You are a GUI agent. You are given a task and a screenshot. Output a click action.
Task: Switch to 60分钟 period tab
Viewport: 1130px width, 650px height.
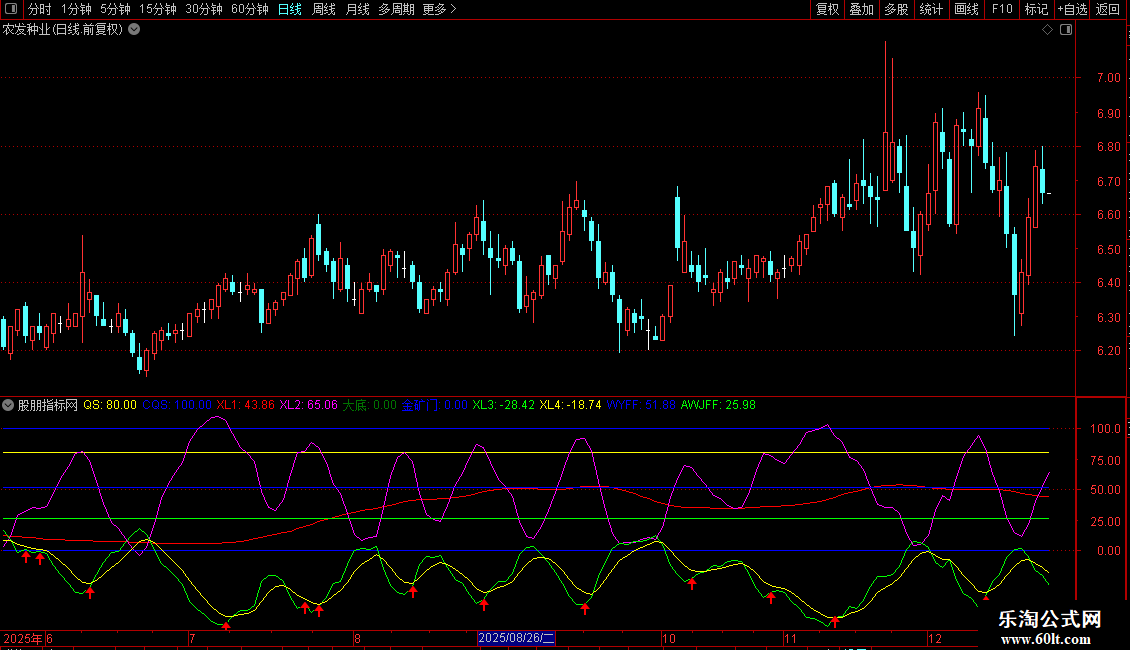point(249,9)
